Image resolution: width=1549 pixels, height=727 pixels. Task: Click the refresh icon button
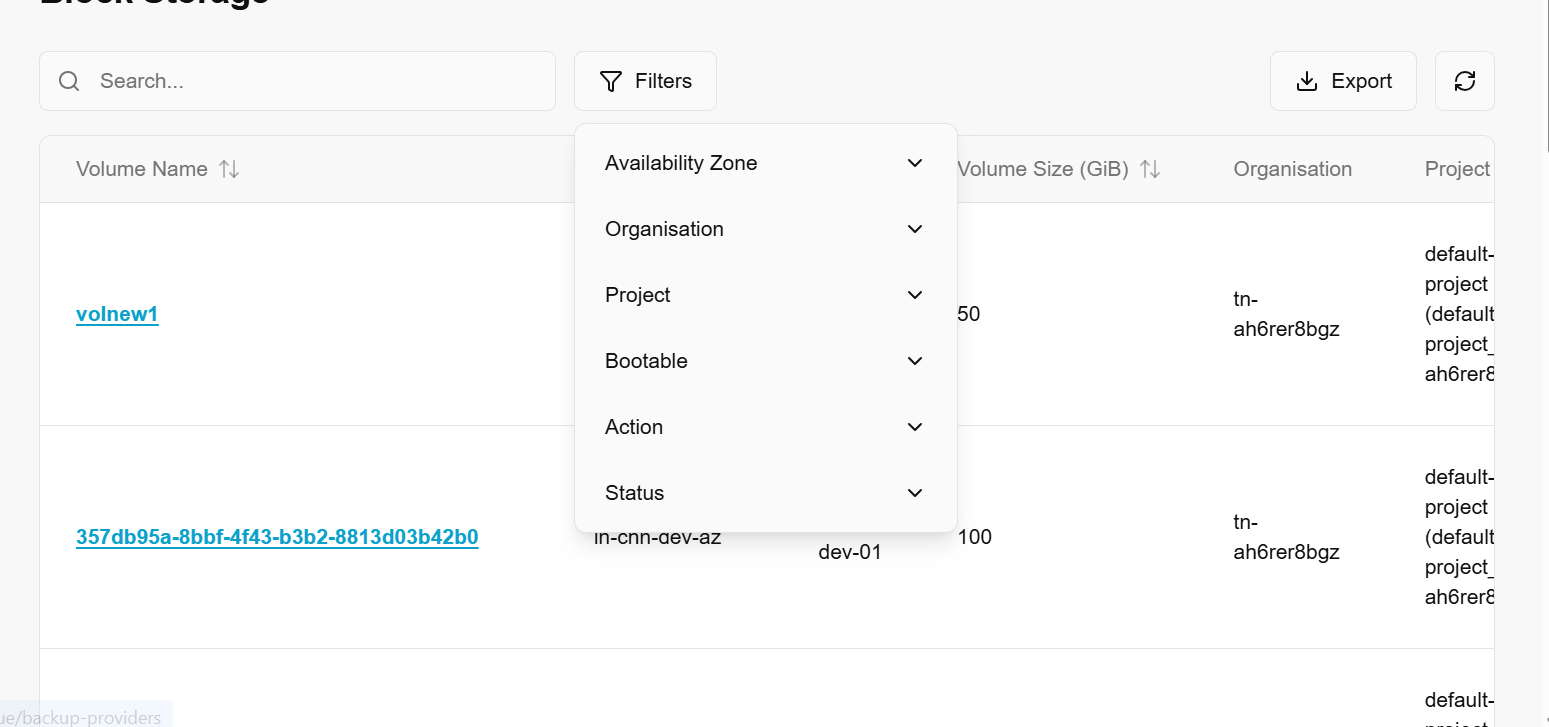1464,81
